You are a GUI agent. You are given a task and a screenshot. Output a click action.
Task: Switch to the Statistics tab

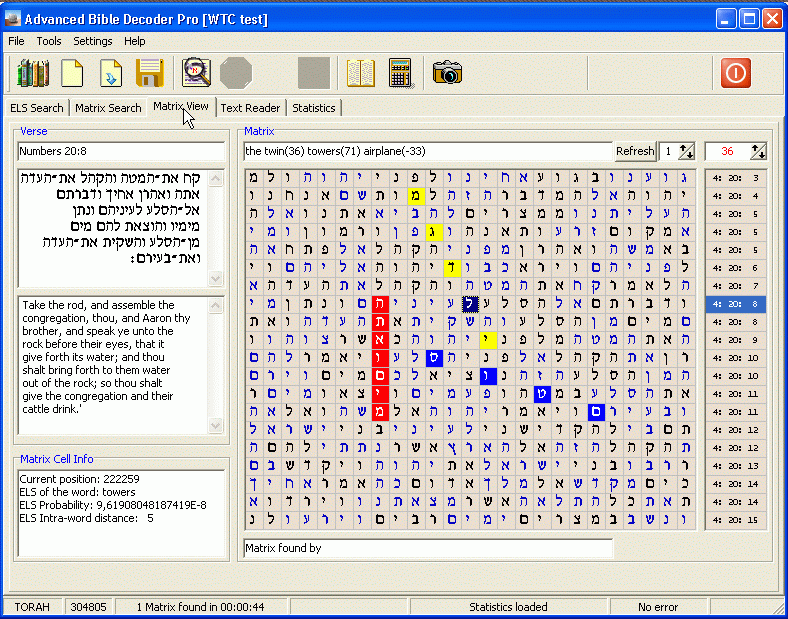tap(314, 108)
